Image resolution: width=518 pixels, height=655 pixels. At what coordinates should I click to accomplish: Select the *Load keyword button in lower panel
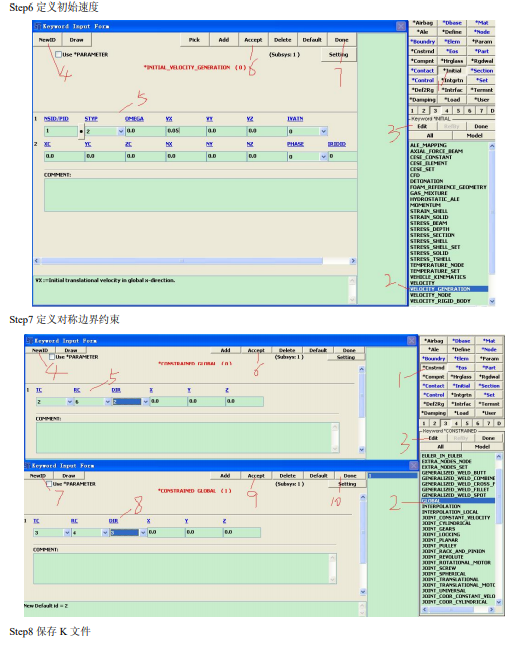[x=461, y=413]
